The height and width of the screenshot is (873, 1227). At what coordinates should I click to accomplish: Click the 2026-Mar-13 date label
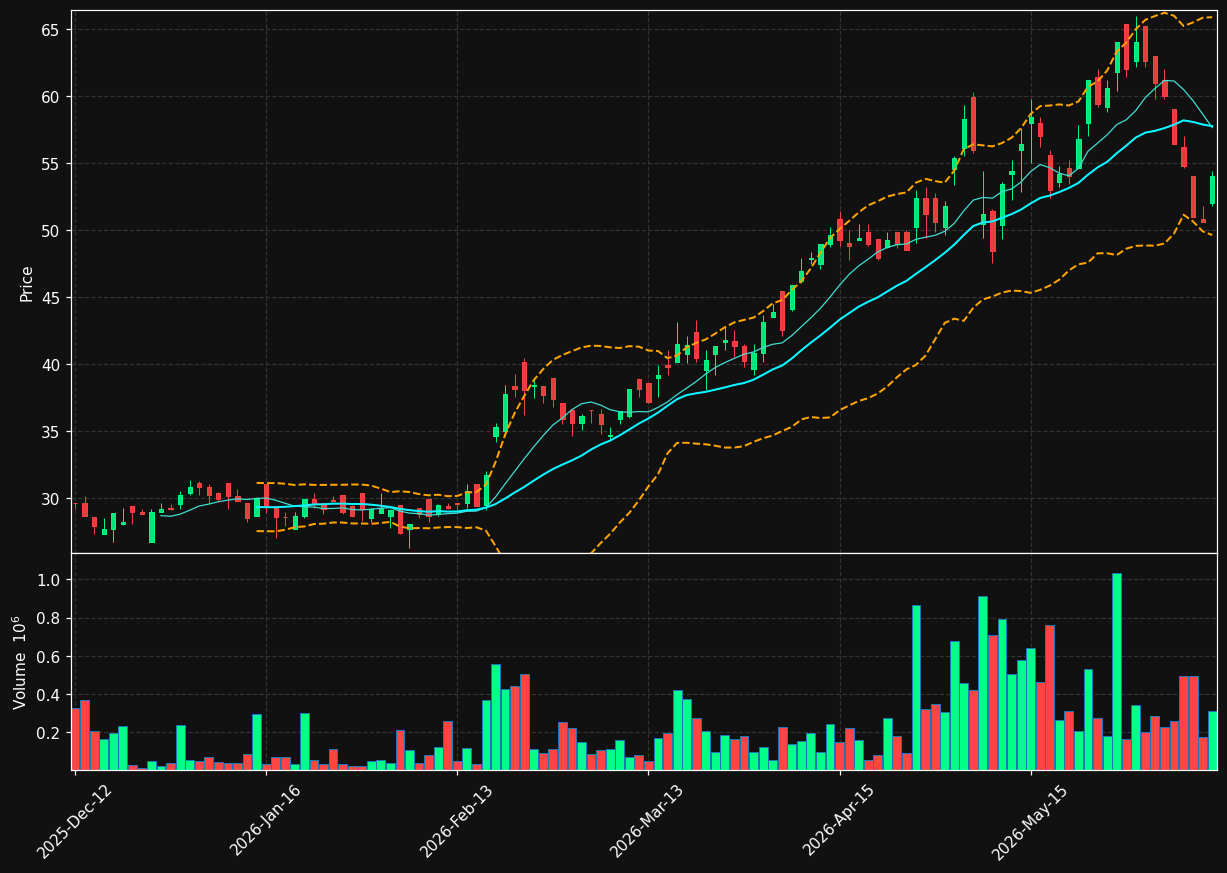pyautogui.click(x=646, y=821)
